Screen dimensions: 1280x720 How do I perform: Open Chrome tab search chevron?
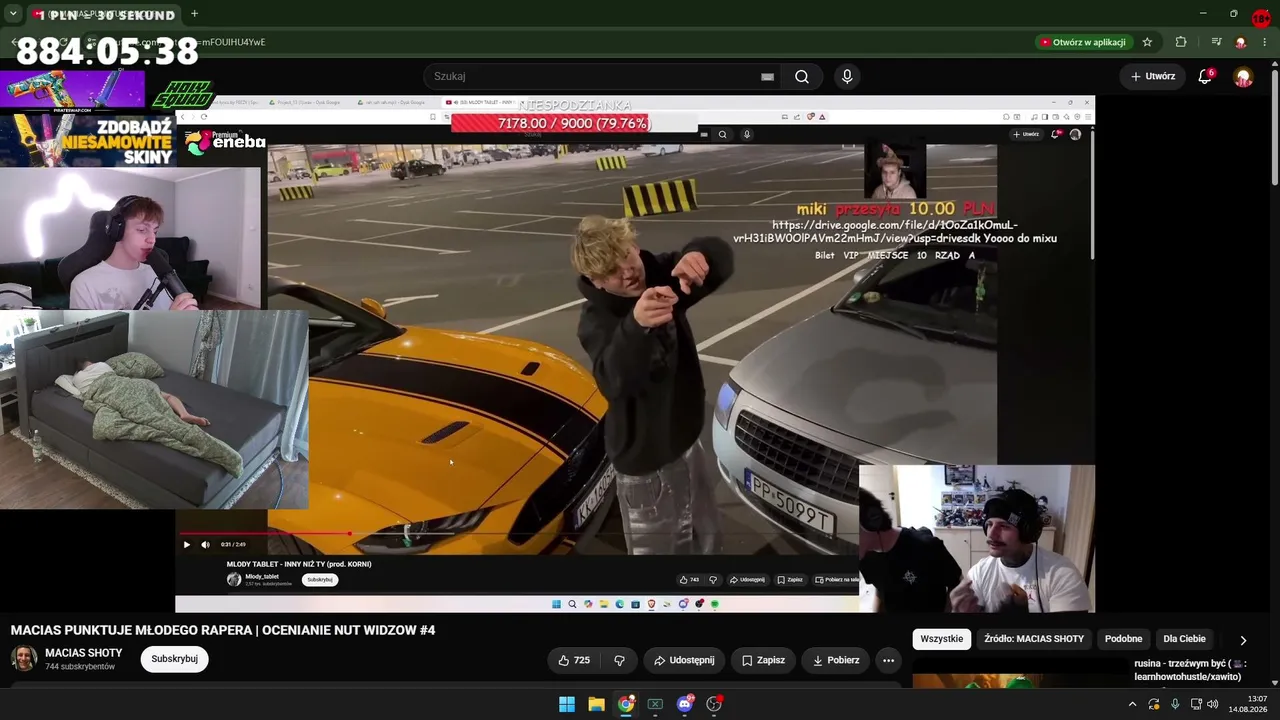[x=13, y=14]
